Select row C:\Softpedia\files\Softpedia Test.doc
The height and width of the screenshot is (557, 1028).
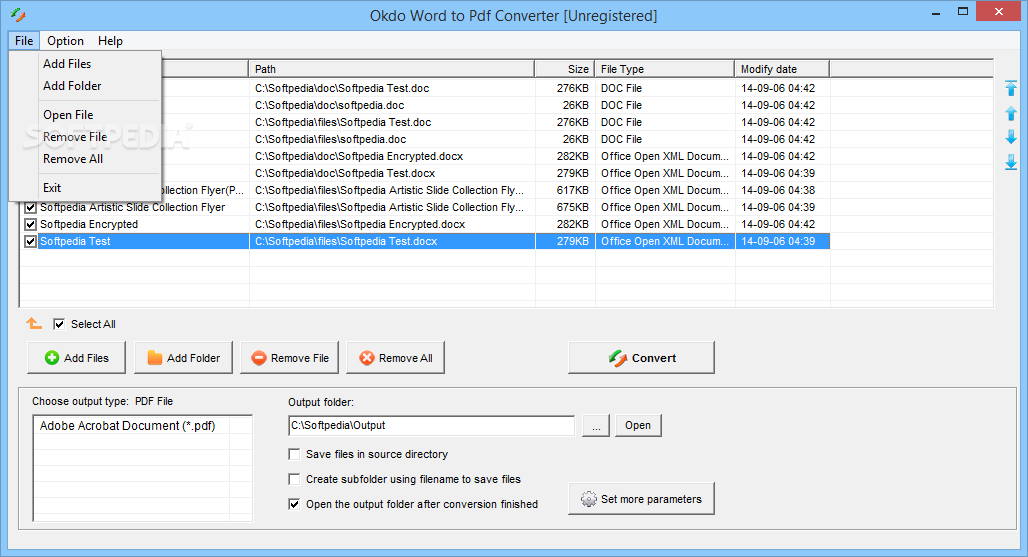pyautogui.click(x=343, y=122)
